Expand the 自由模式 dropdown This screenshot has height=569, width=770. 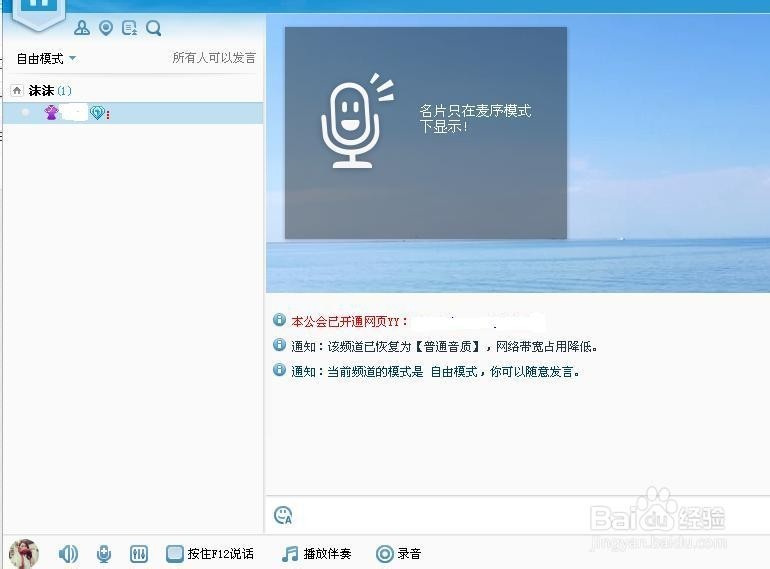pos(46,58)
